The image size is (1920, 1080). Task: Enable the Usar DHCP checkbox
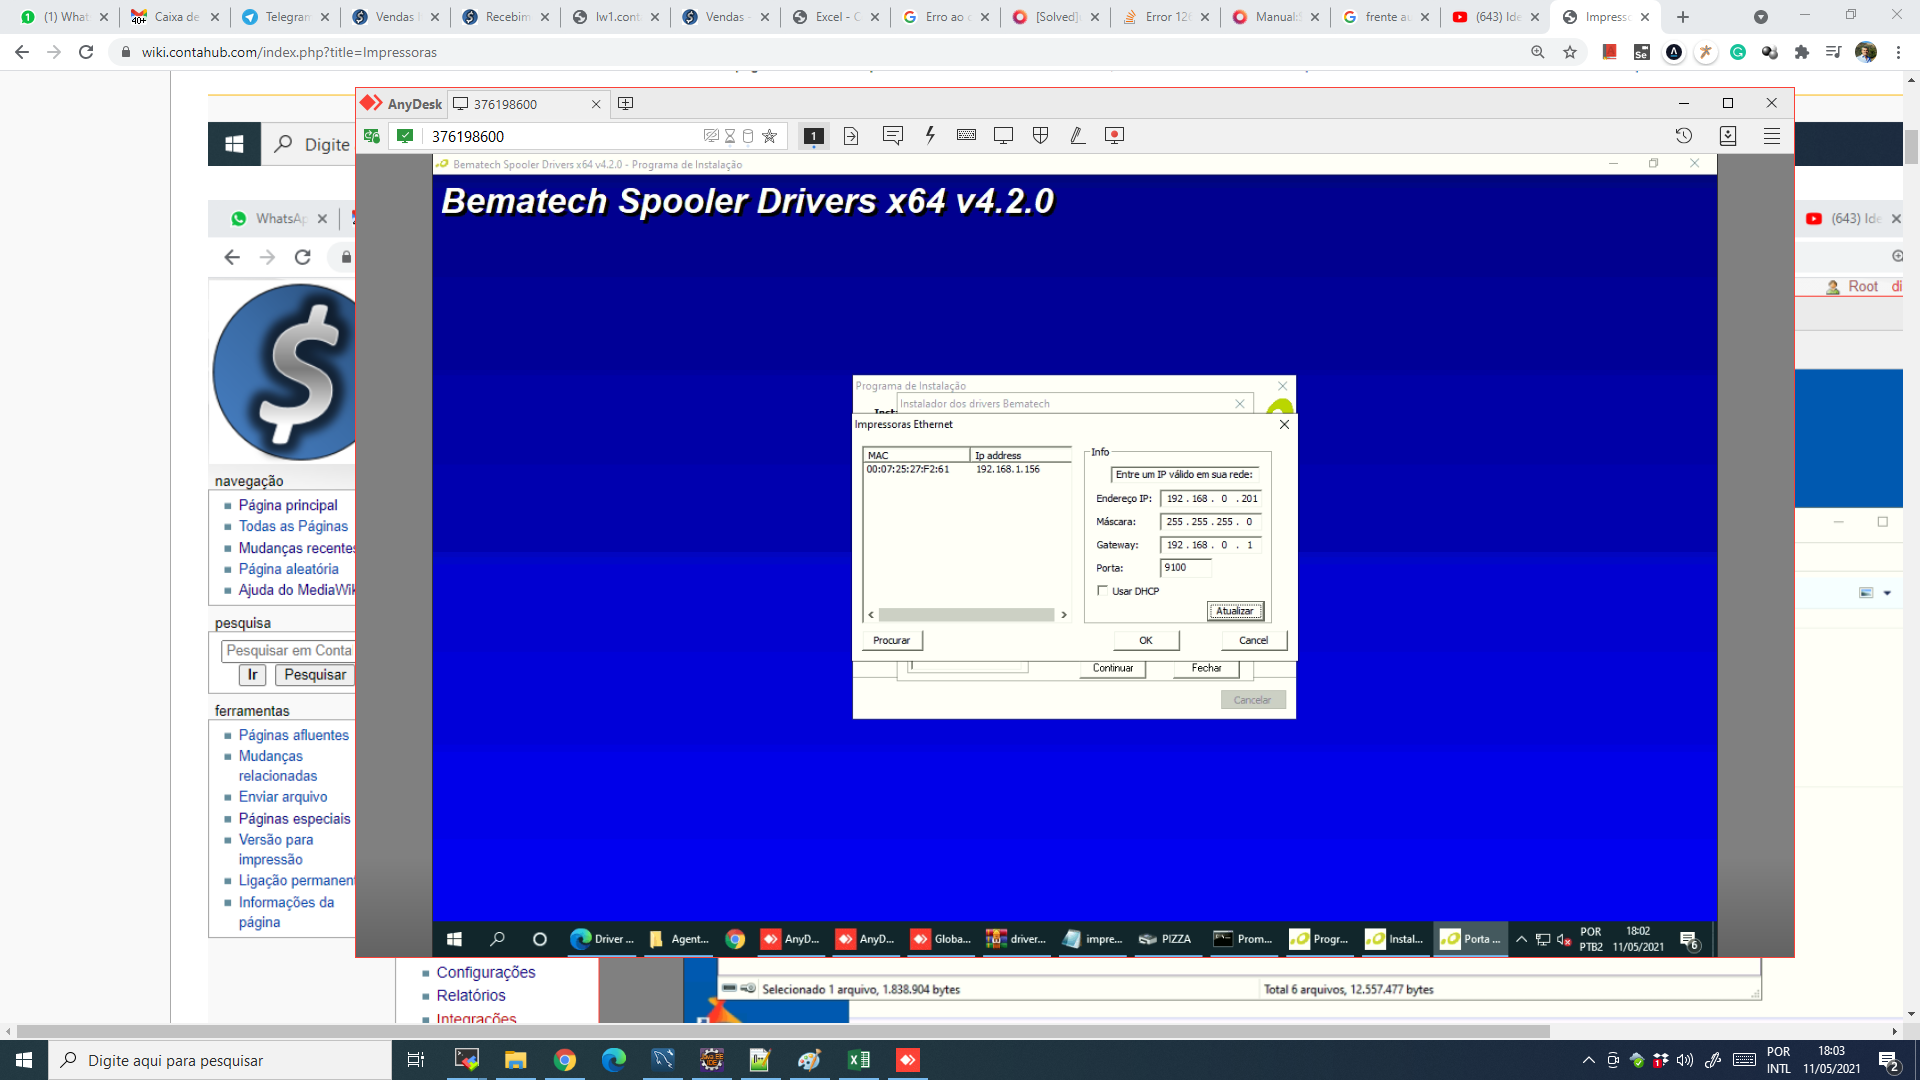point(1103,591)
